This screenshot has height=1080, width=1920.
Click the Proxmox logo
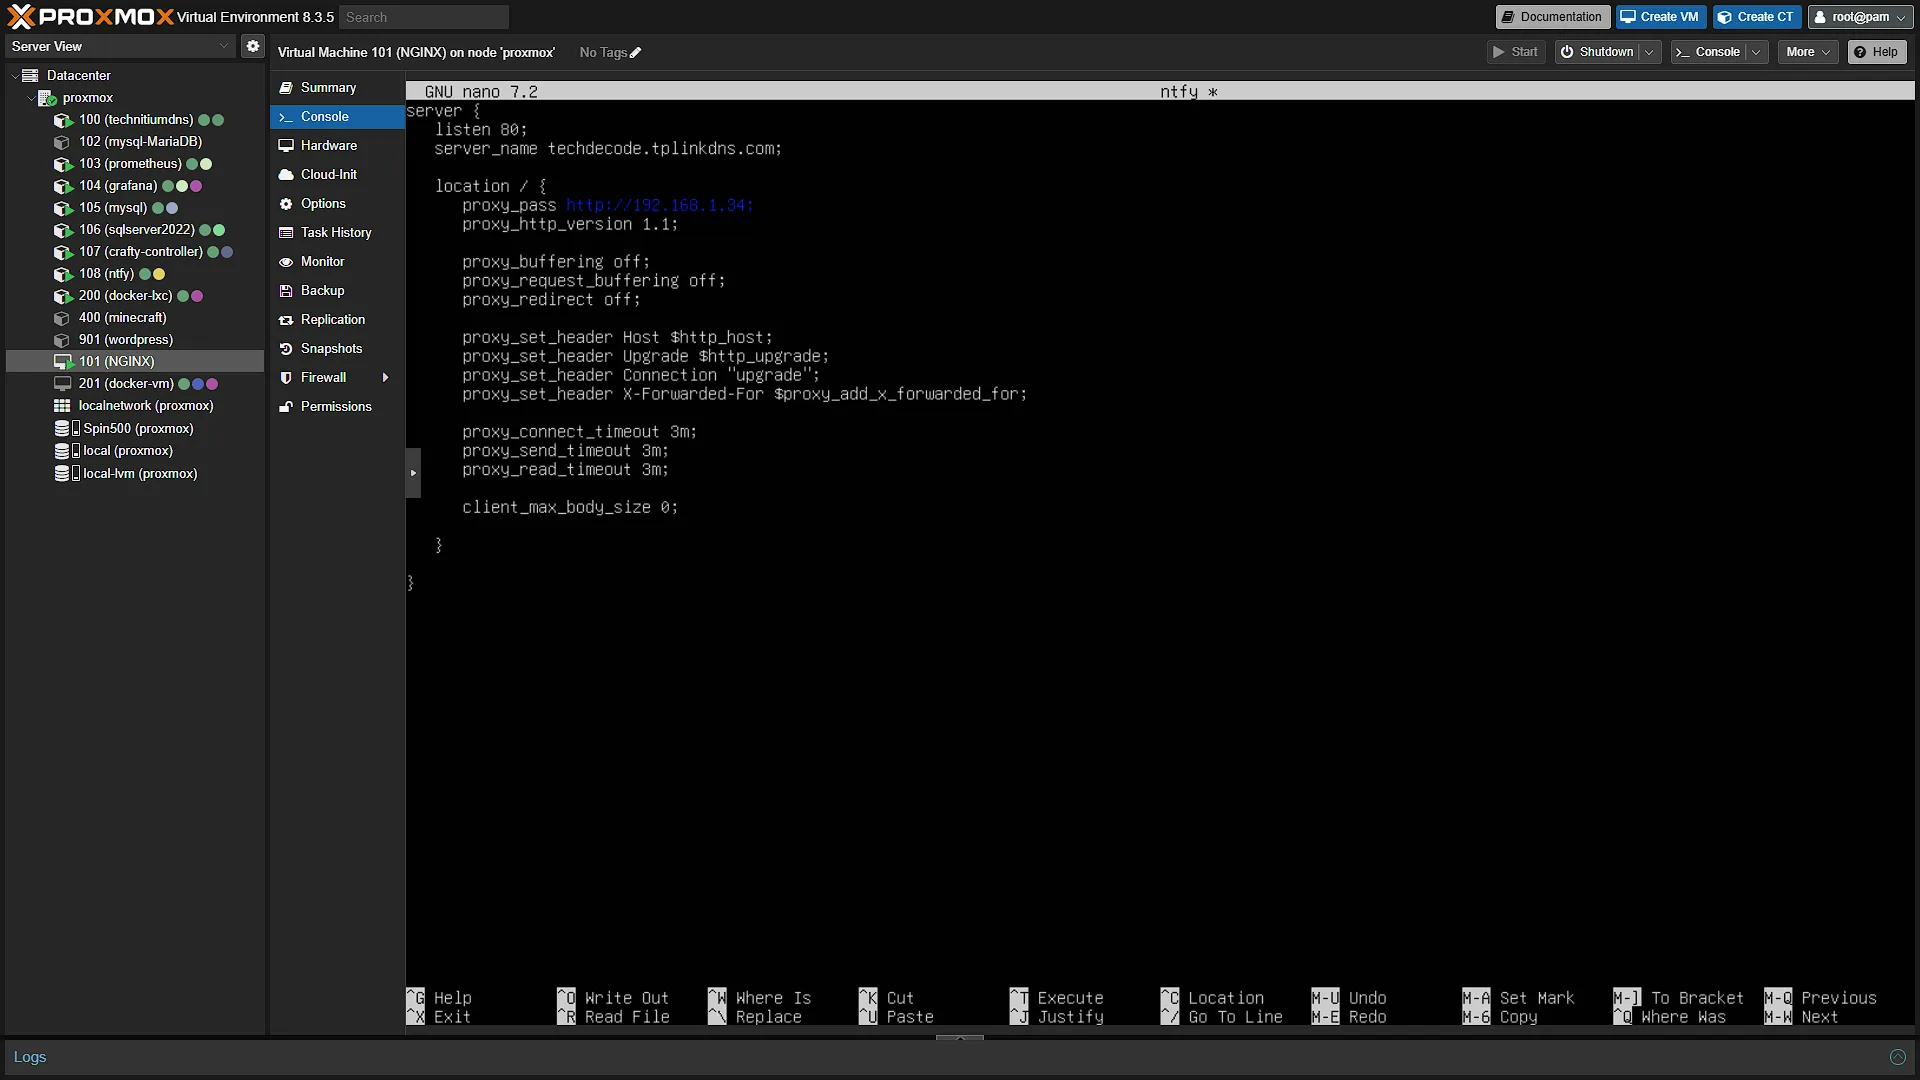pos(90,17)
